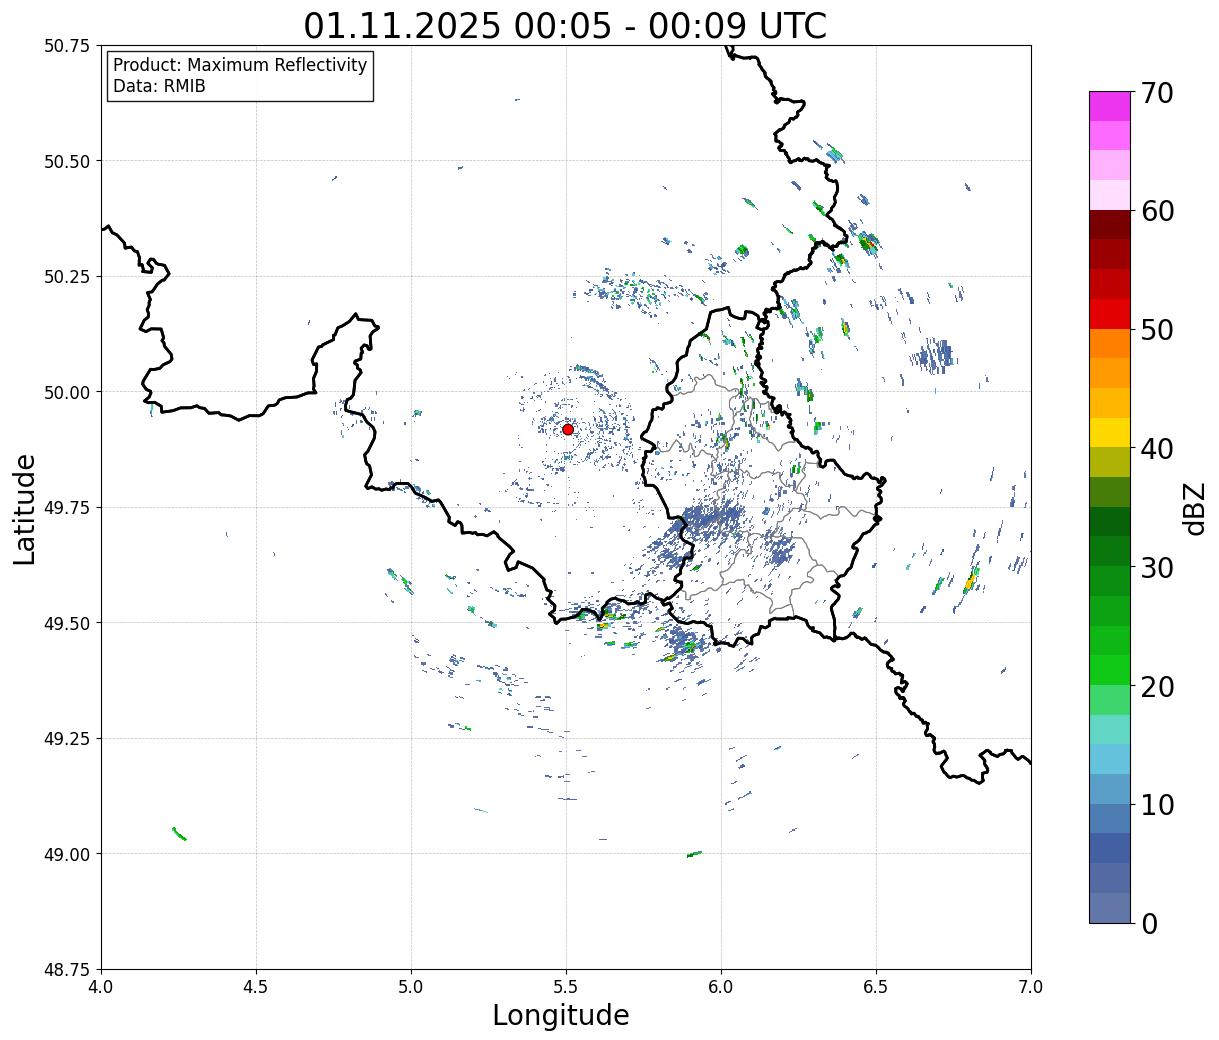The height and width of the screenshot is (1040, 1219).
Task: Click the 50.25 latitude tick label
Action: point(67,277)
